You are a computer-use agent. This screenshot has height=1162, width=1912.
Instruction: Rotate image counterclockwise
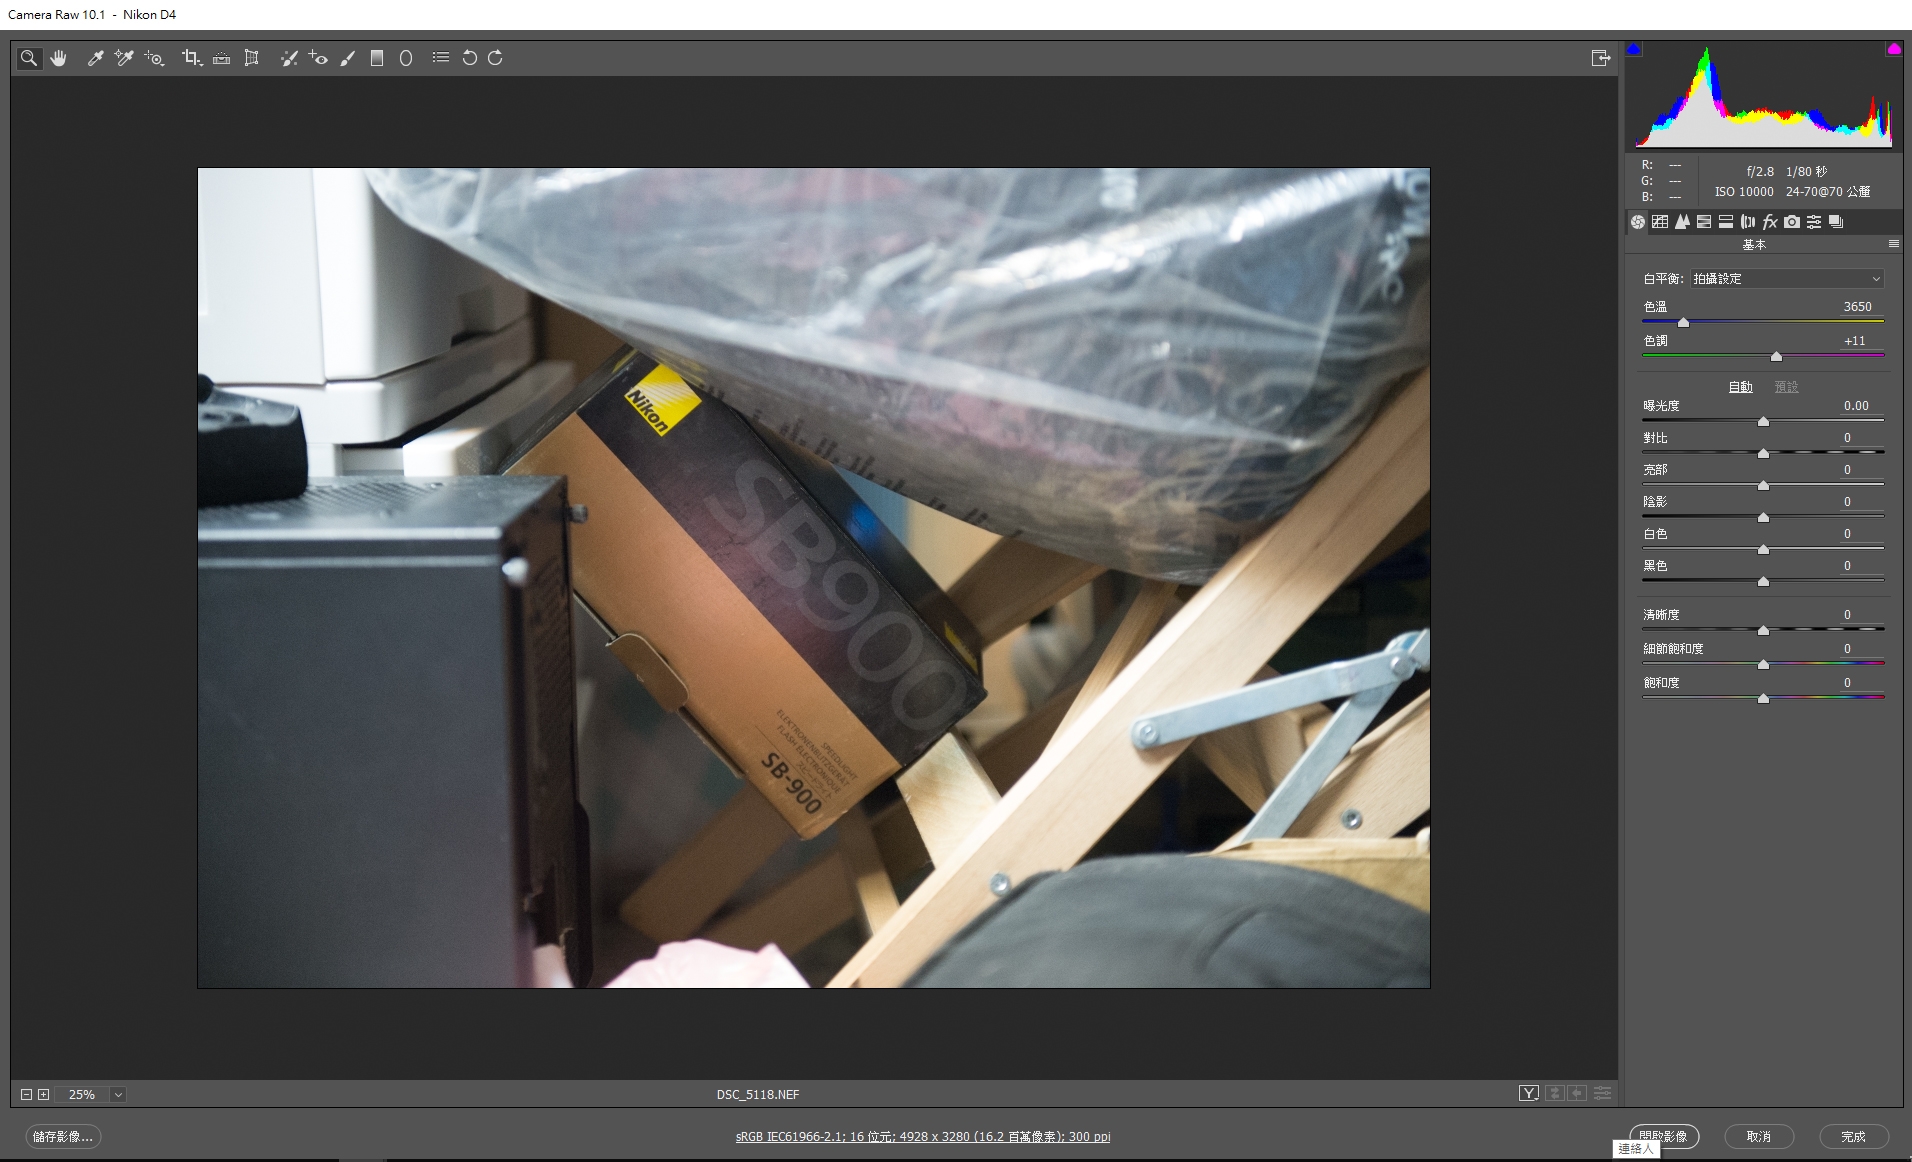[469, 58]
